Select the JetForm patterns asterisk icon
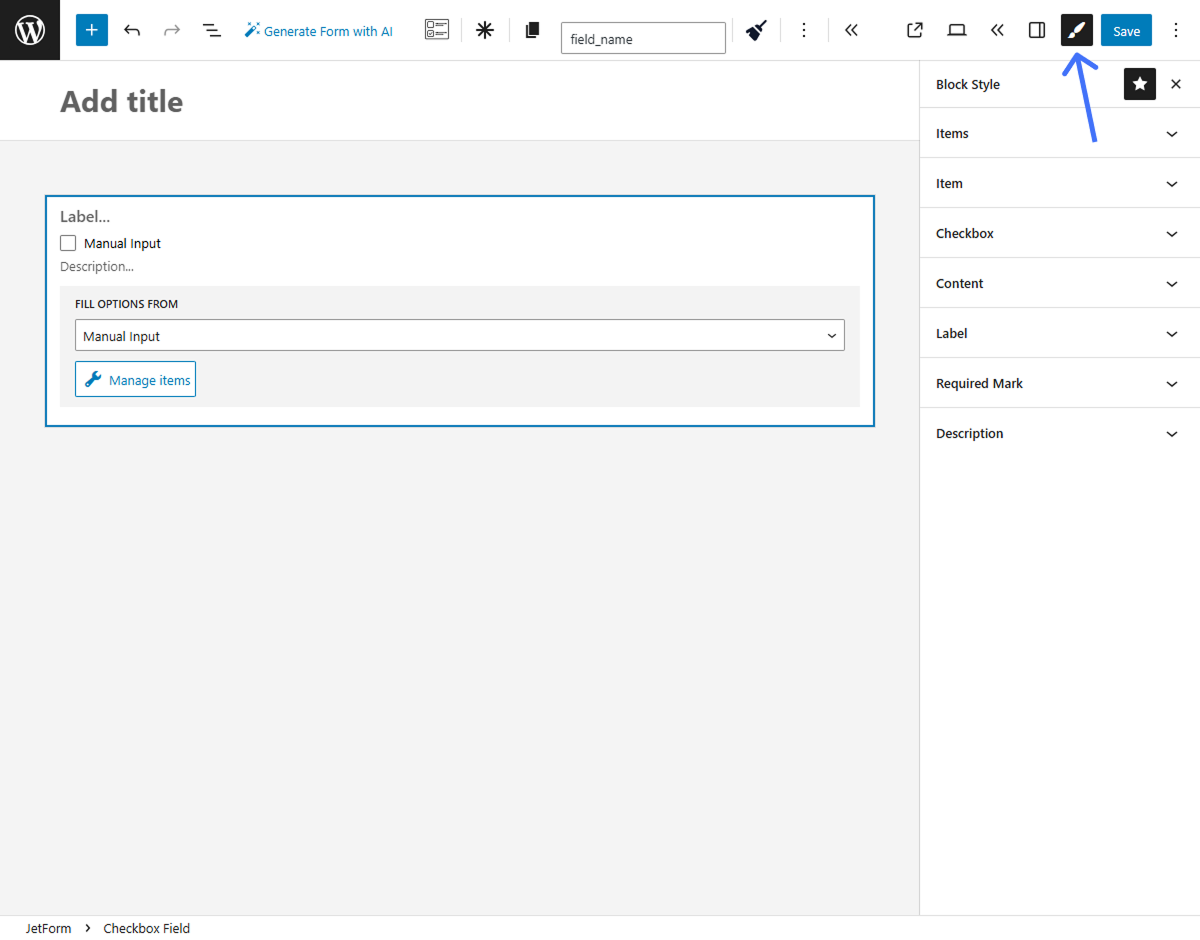 pyautogui.click(x=484, y=30)
